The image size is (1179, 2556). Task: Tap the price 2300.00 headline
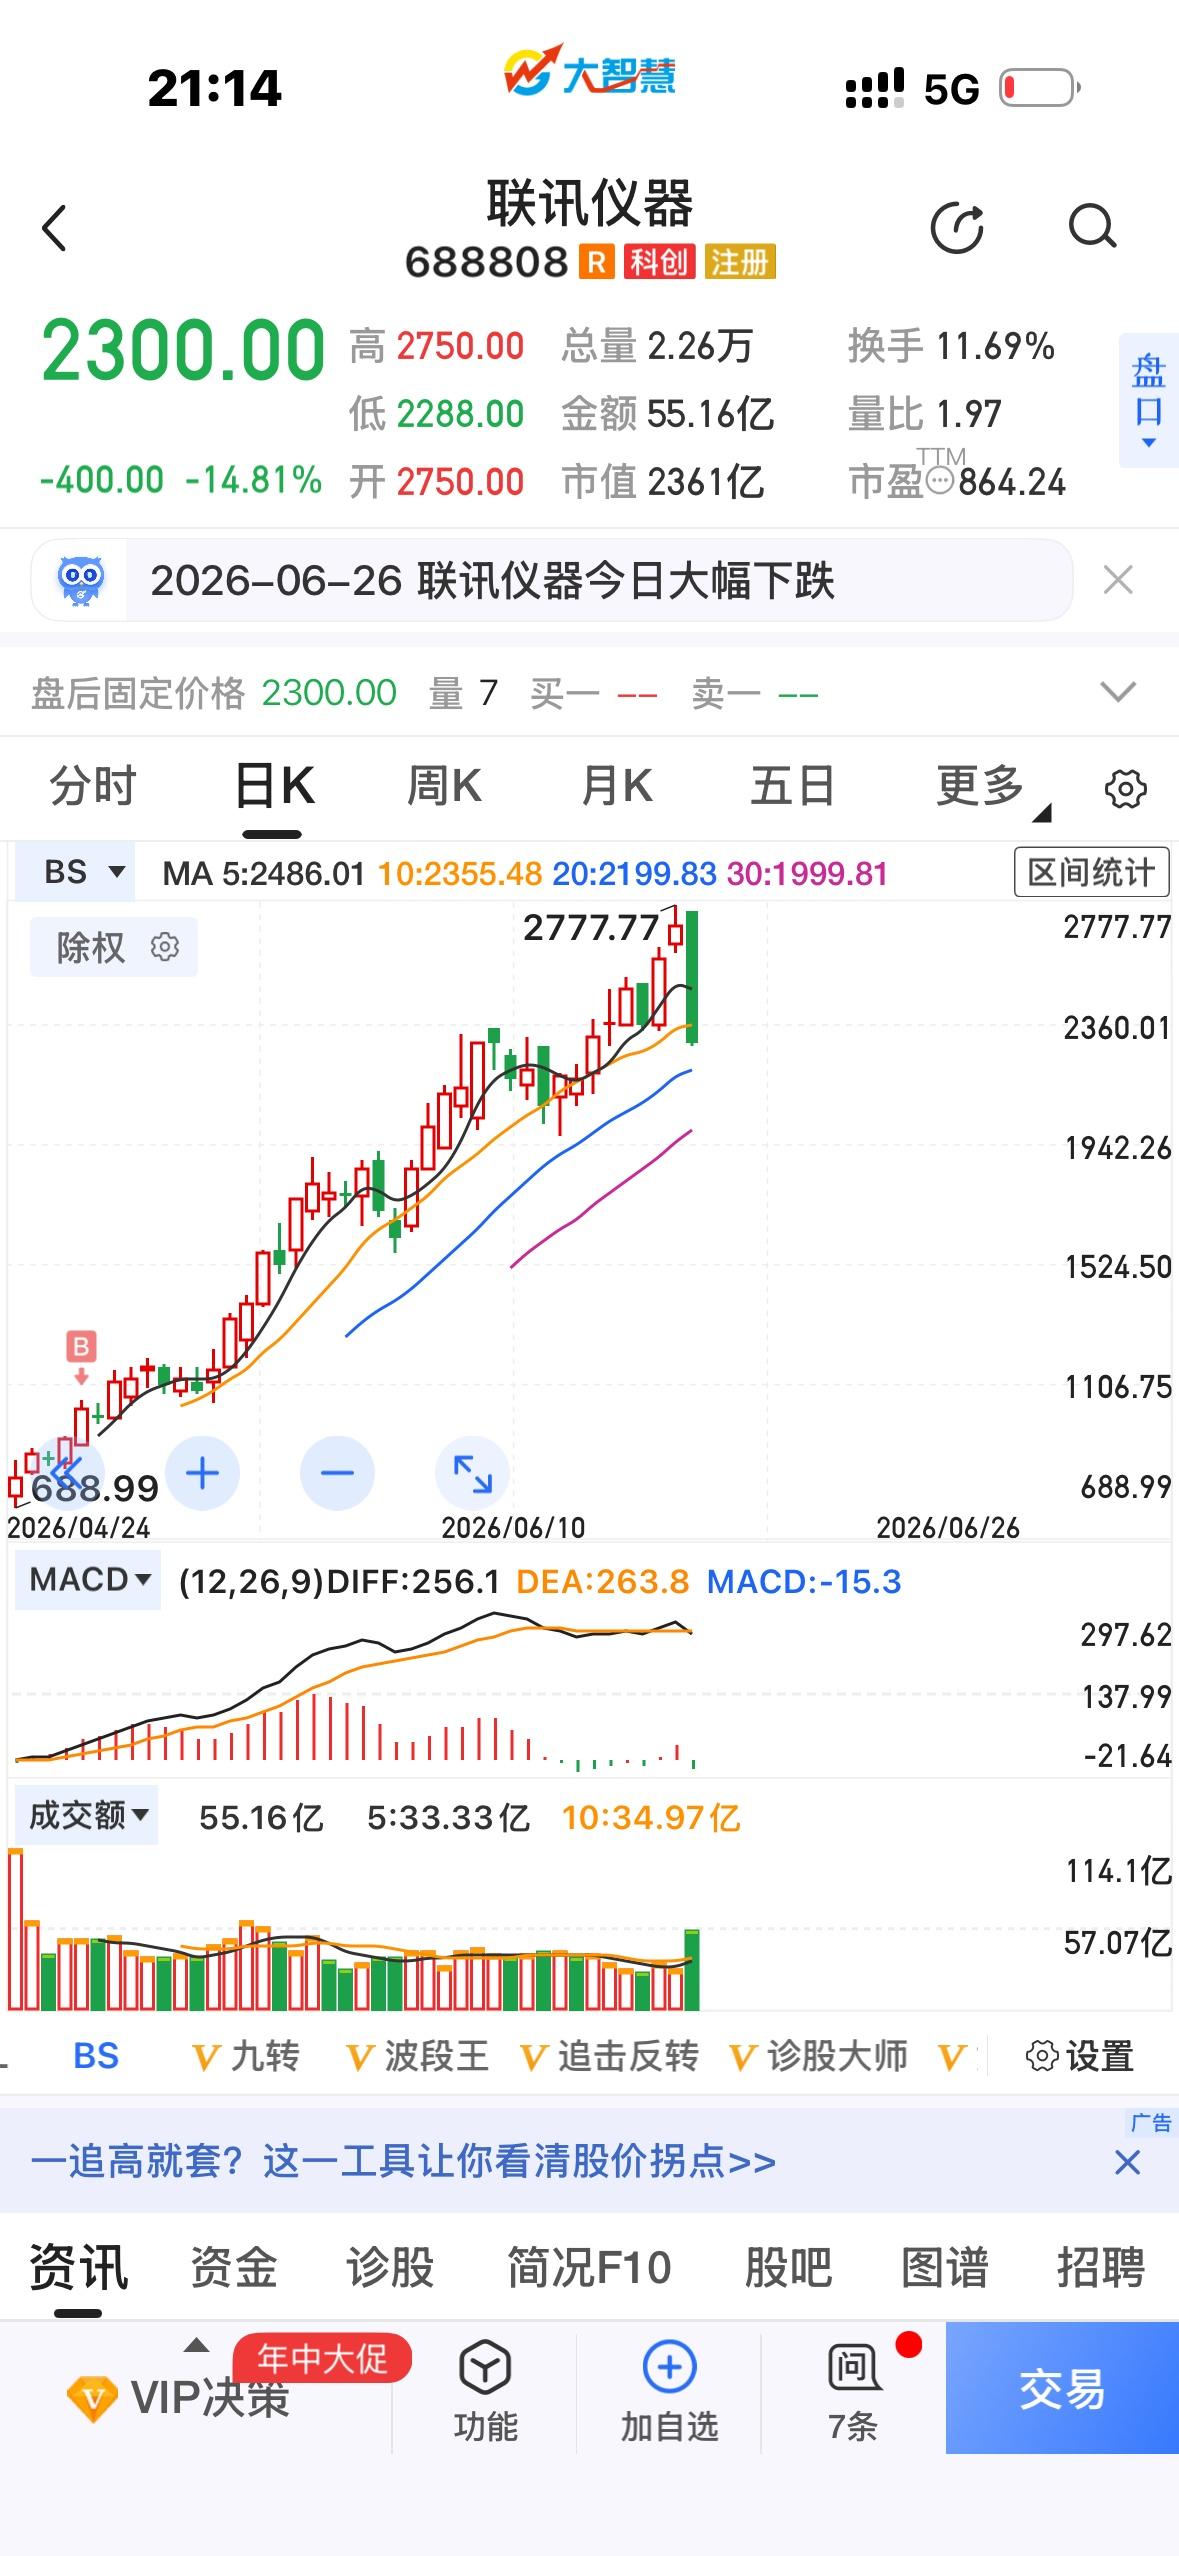click(183, 351)
